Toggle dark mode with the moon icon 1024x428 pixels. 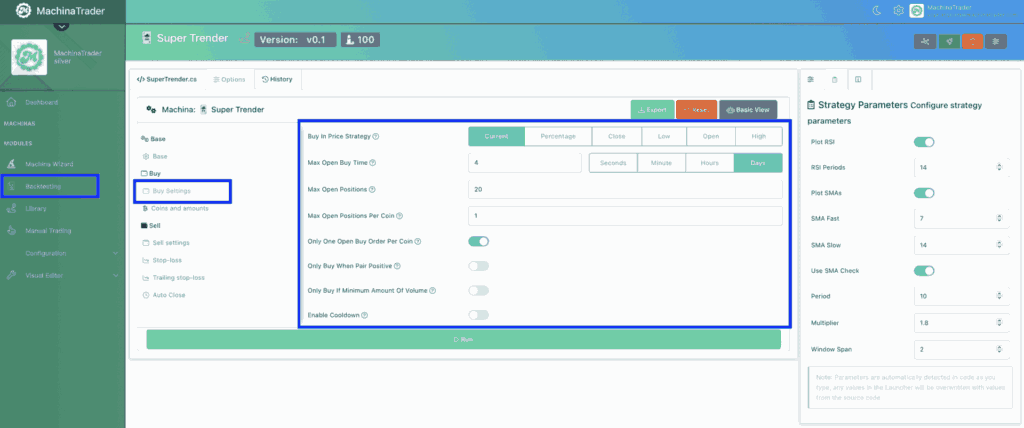(877, 10)
